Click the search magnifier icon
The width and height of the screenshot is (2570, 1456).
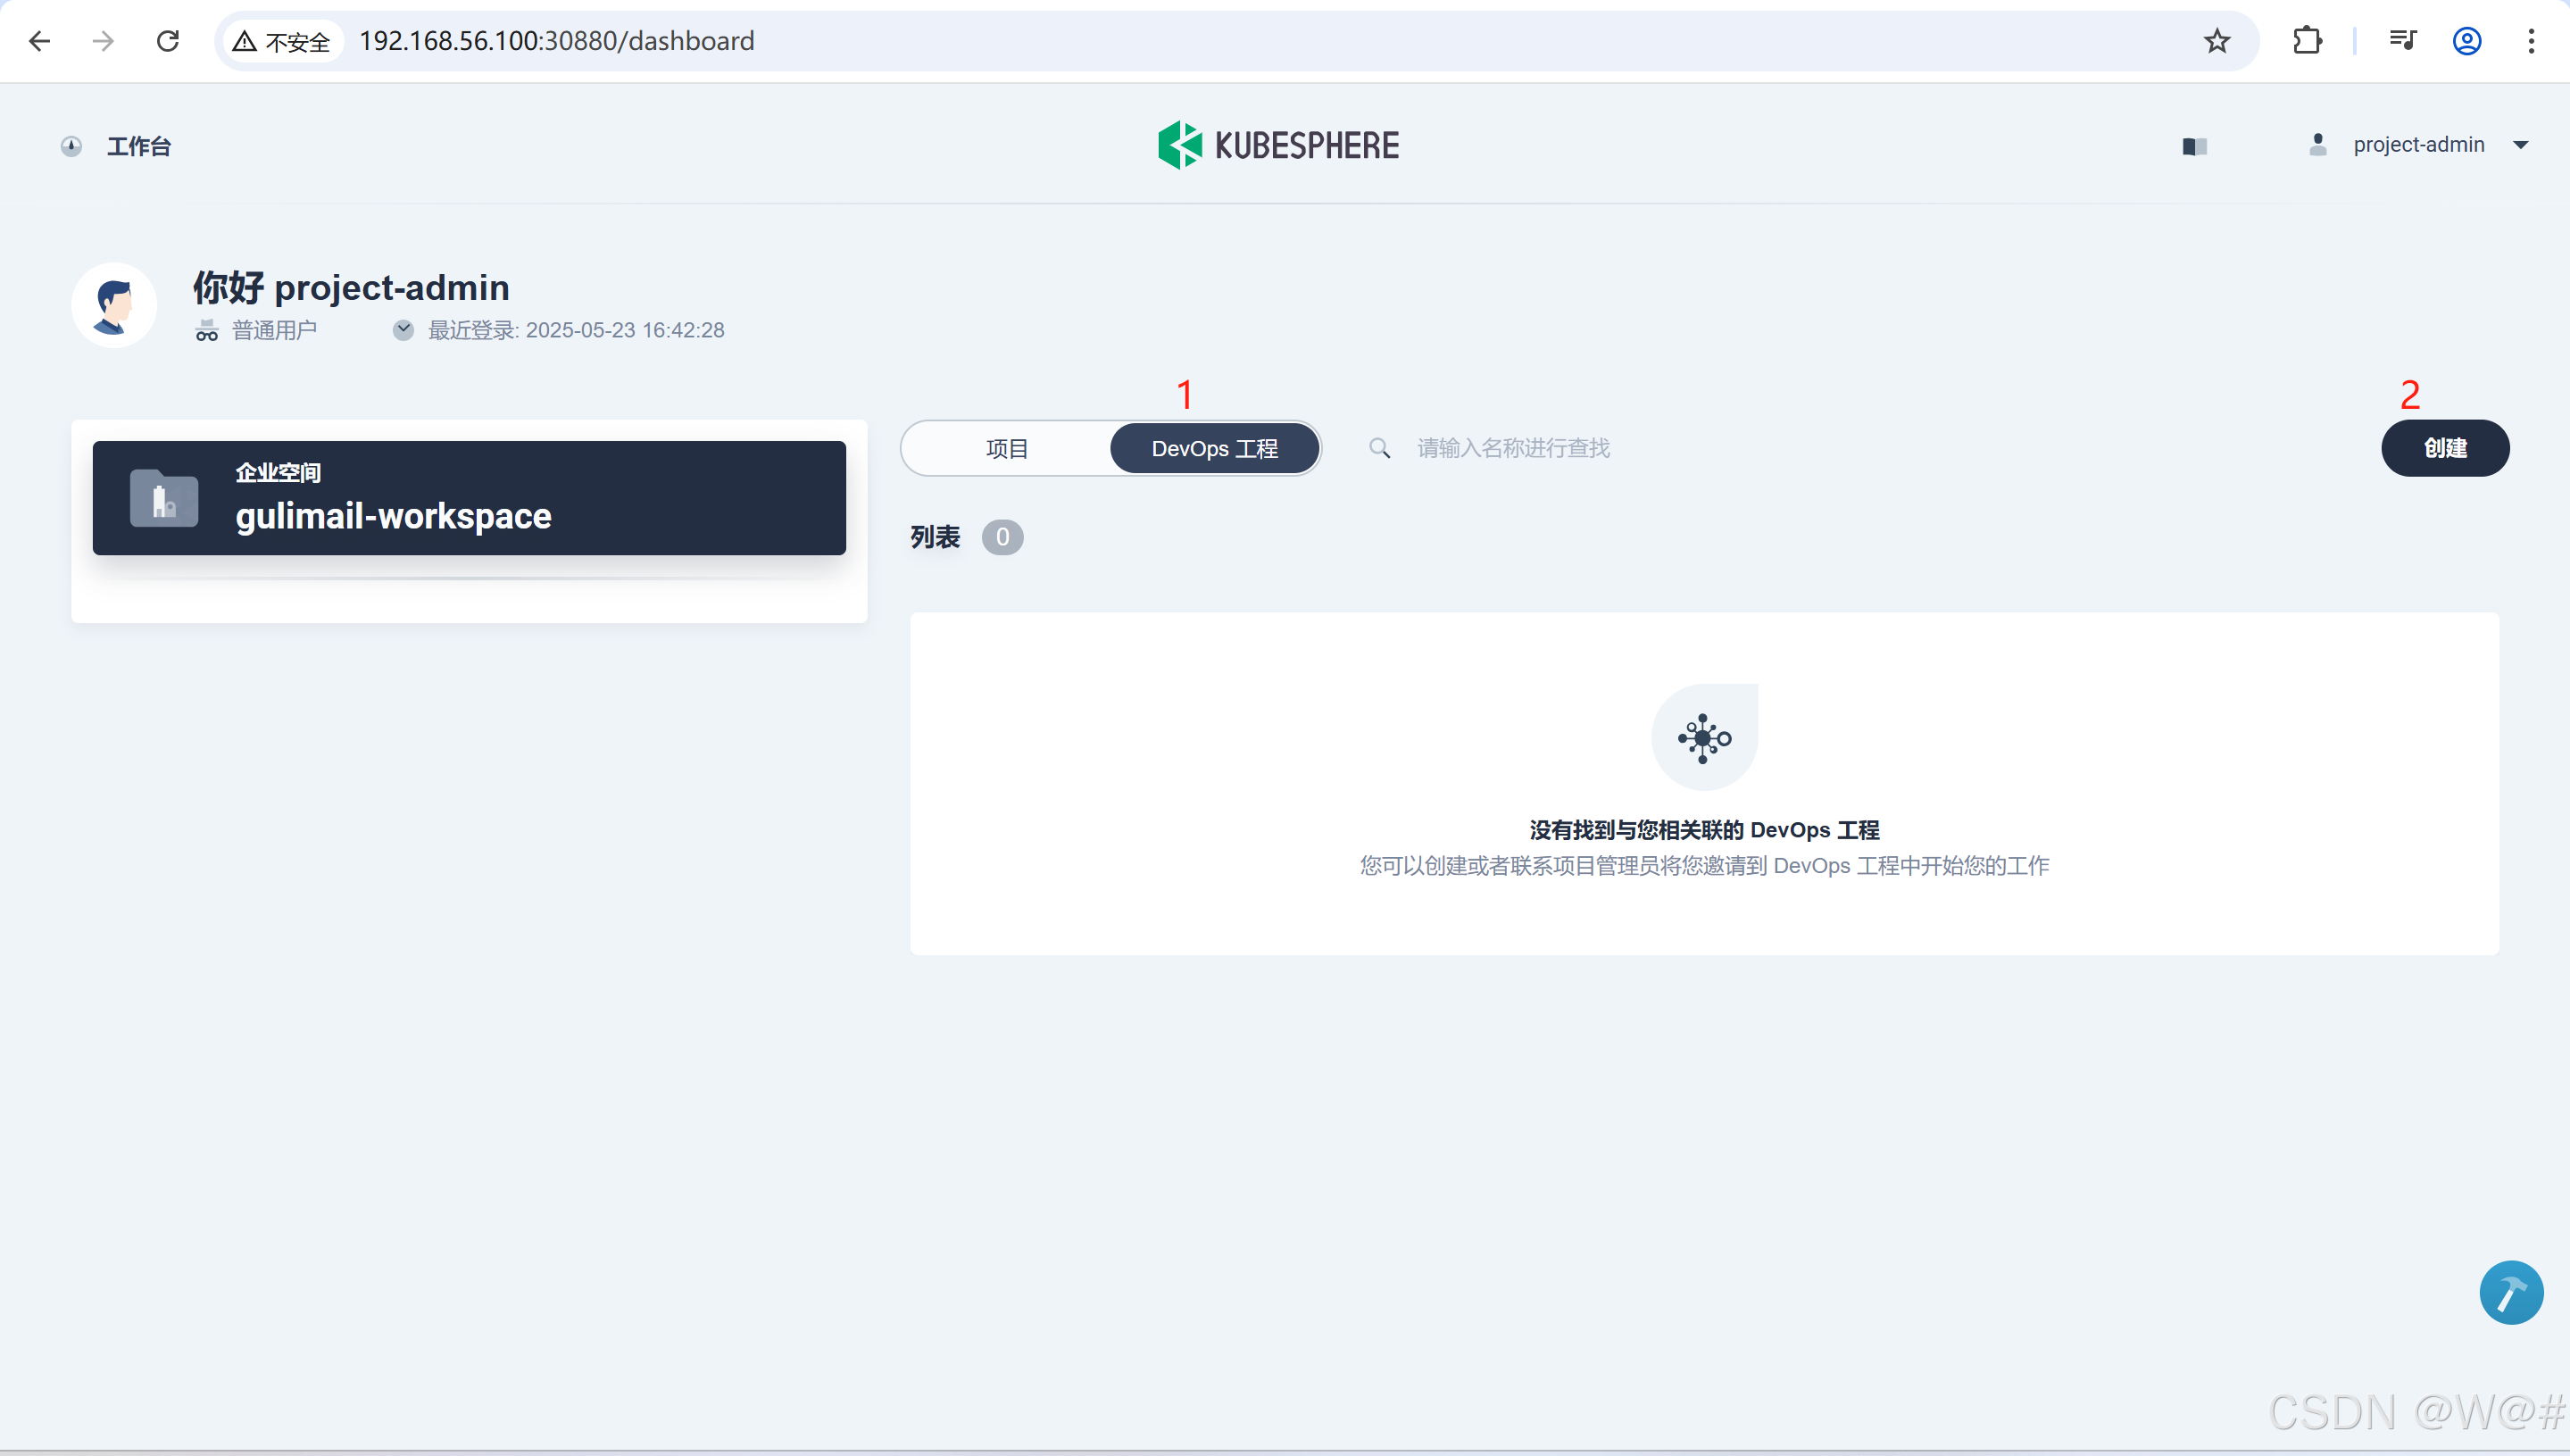click(1379, 449)
